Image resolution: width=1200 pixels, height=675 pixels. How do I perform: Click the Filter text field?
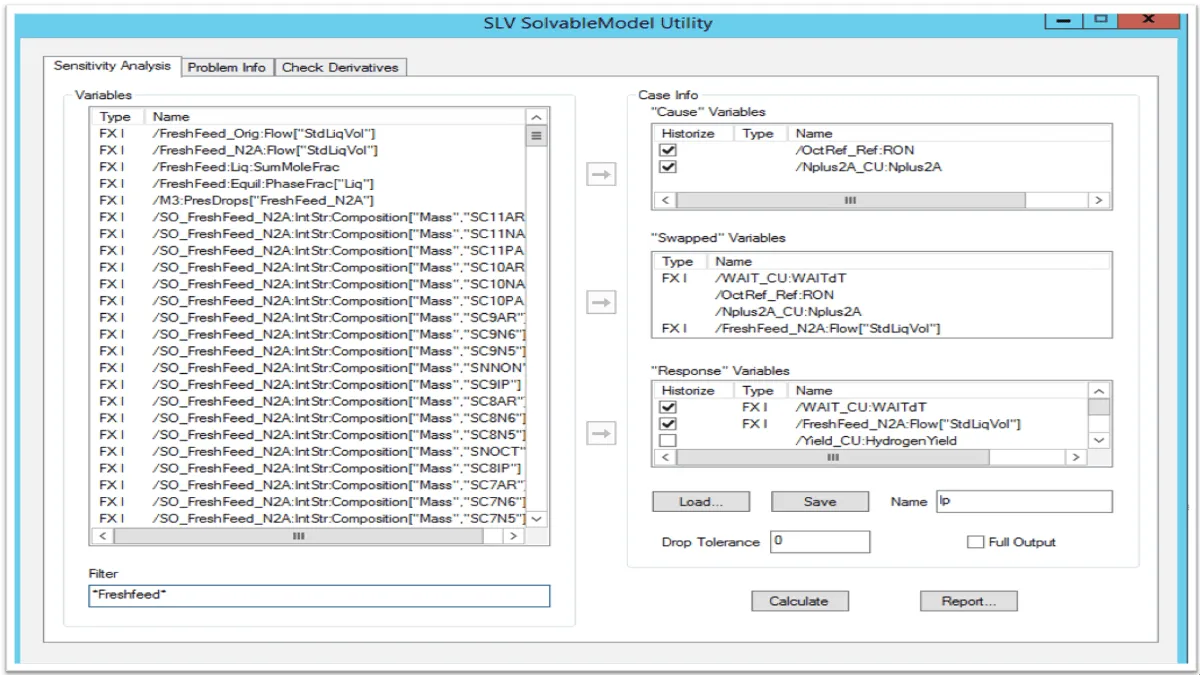click(319, 596)
